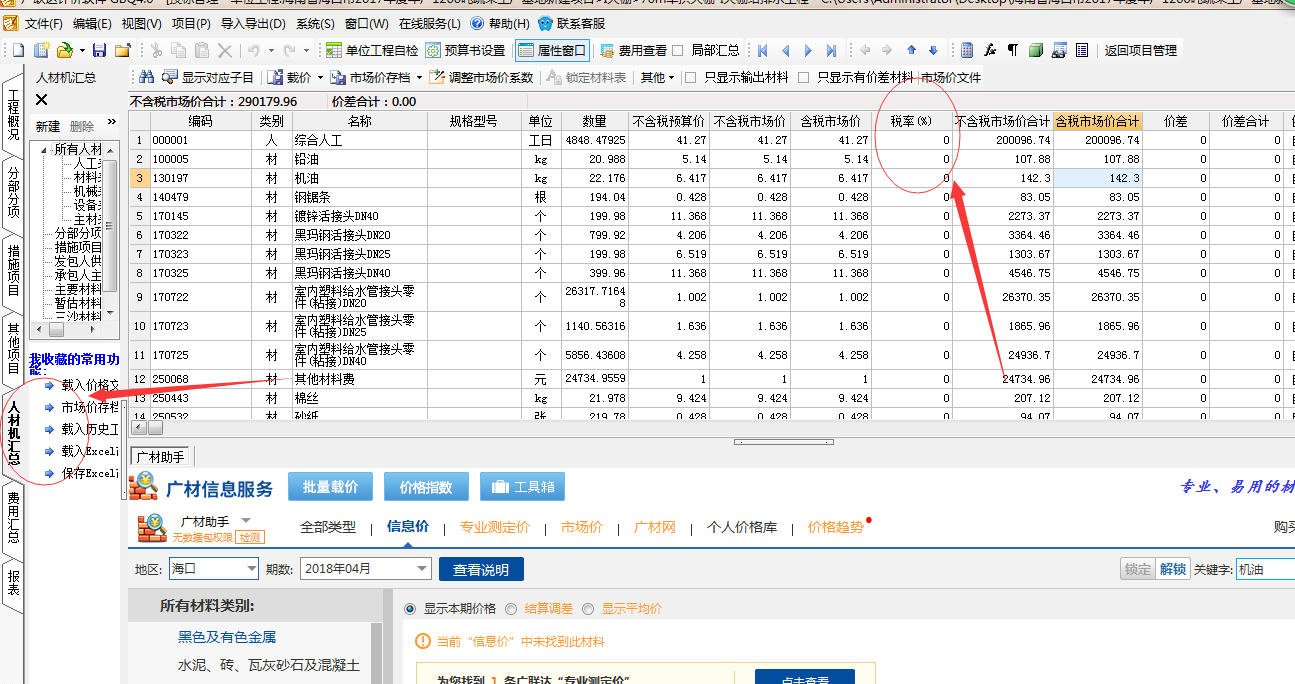Open the 导入导出(D) menu
1295x684 pixels.
pos(252,23)
